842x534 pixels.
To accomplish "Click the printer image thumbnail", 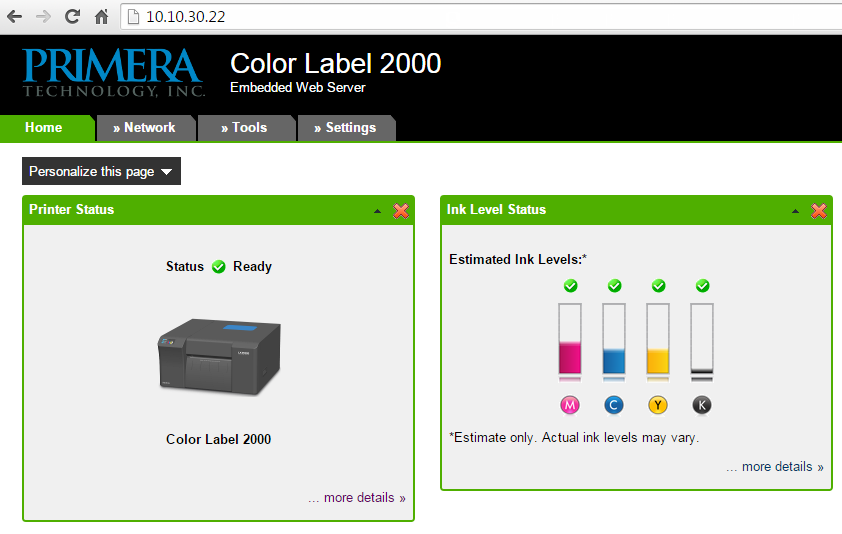I will tap(219, 357).
